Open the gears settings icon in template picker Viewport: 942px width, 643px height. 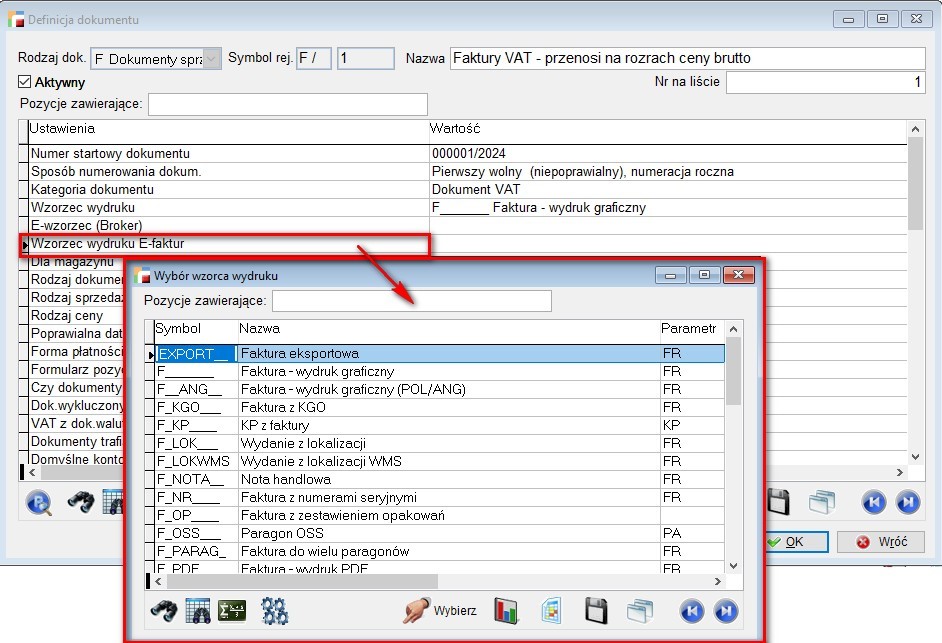coord(274,609)
